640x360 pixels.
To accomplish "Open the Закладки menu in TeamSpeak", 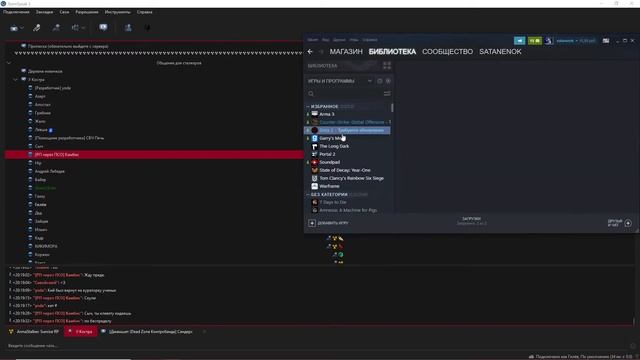I will 44,12.
